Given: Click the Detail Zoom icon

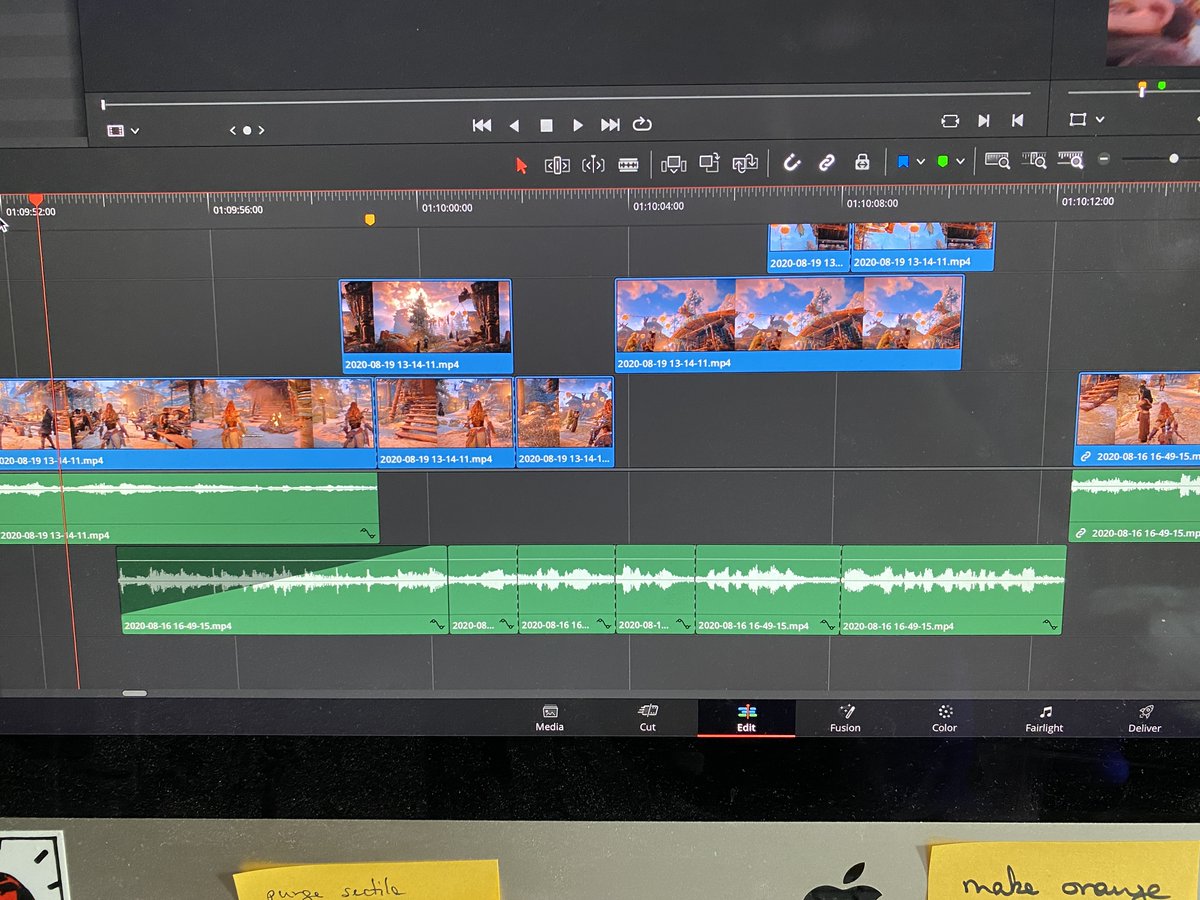Looking at the screenshot, I should (x=1034, y=160).
